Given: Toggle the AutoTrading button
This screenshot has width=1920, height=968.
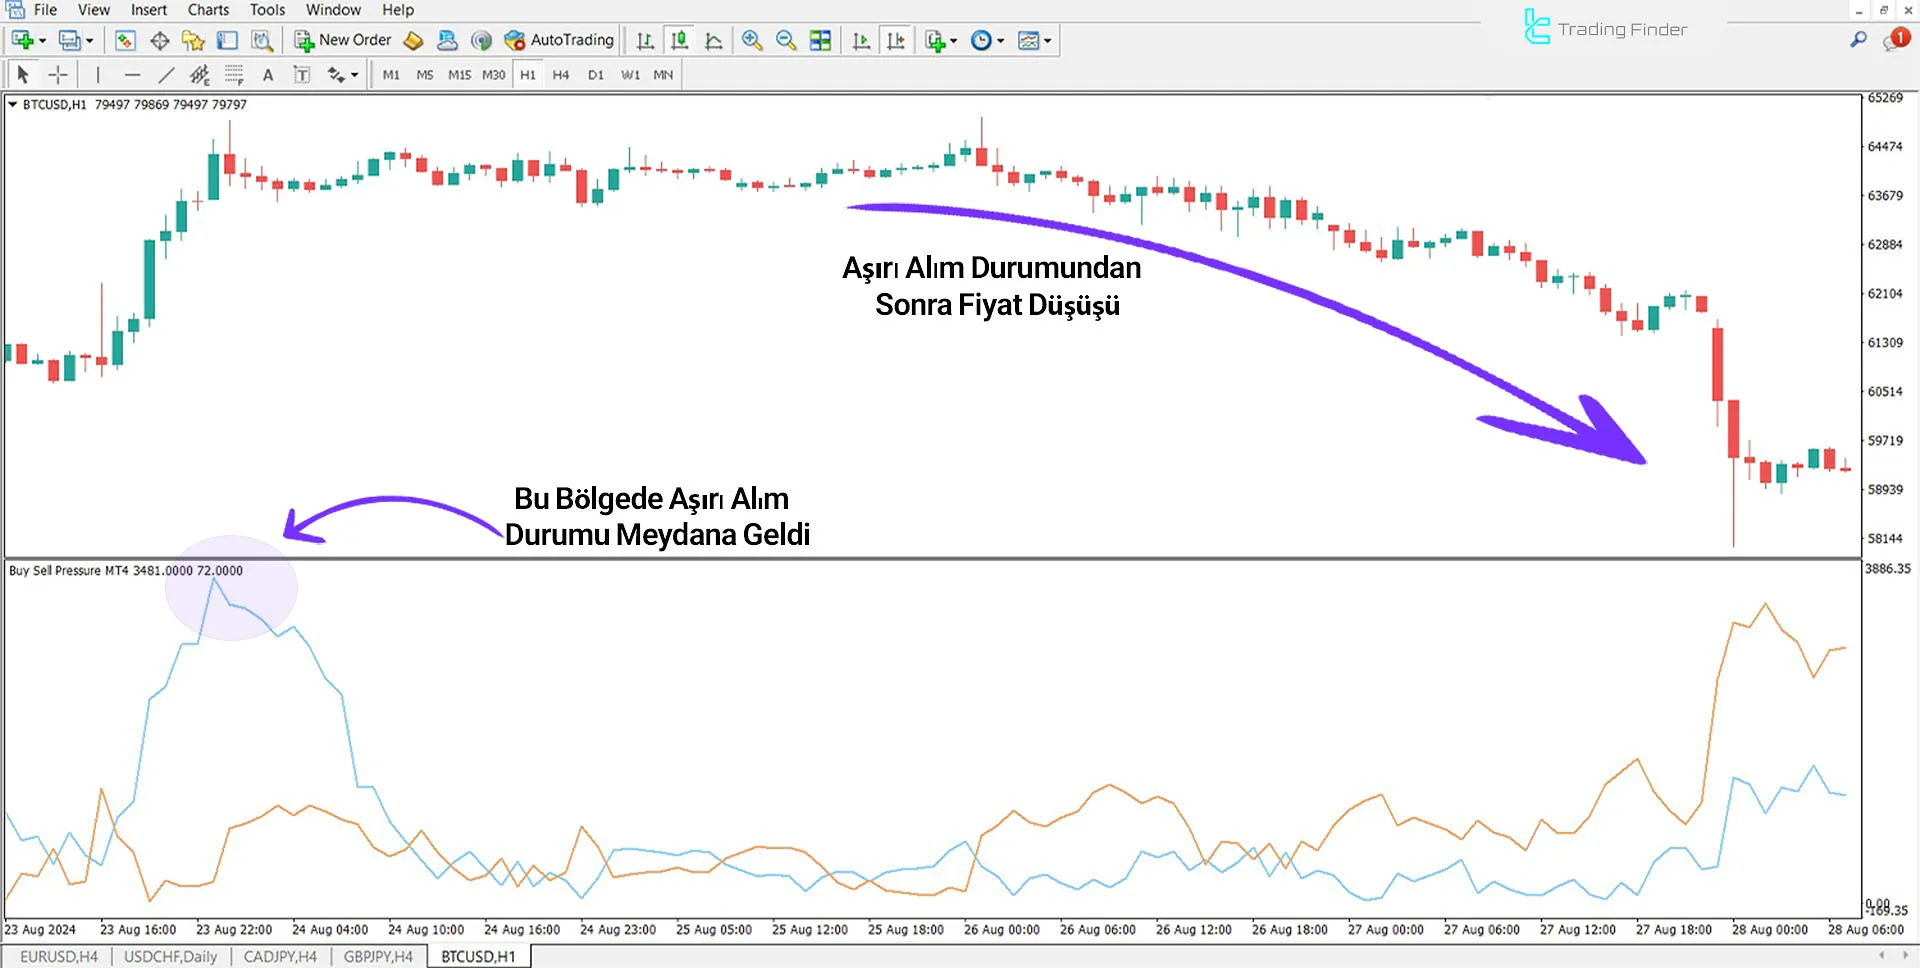Looking at the screenshot, I should [559, 40].
